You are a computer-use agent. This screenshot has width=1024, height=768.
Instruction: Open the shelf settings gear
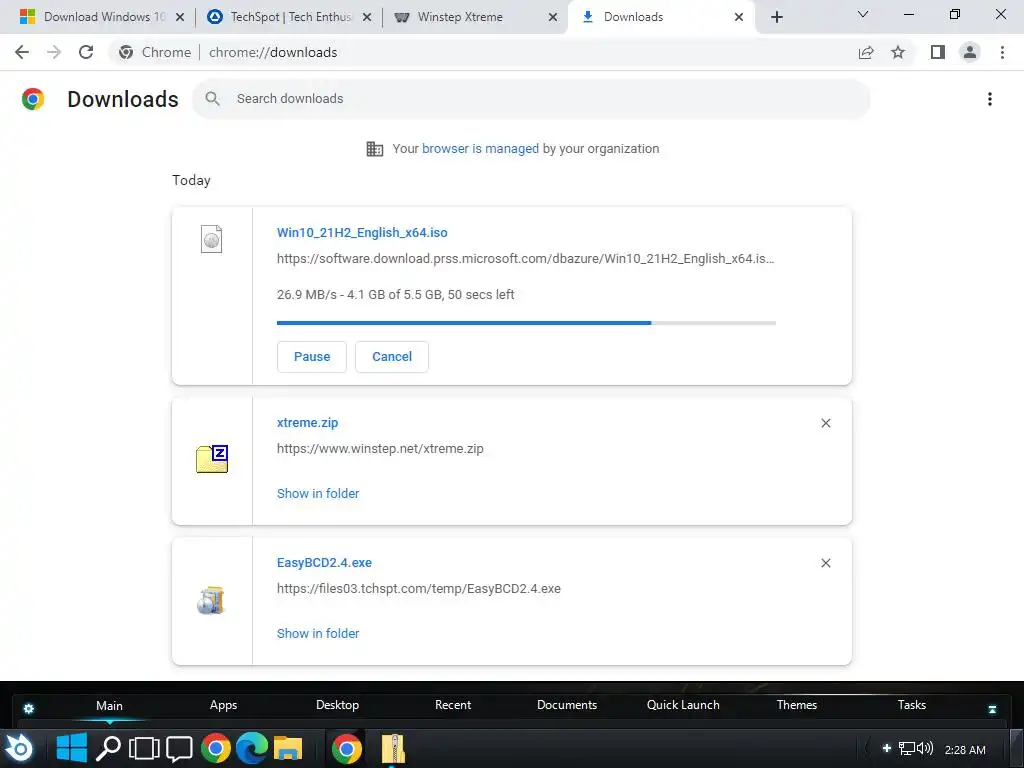(x=29, y=709)
